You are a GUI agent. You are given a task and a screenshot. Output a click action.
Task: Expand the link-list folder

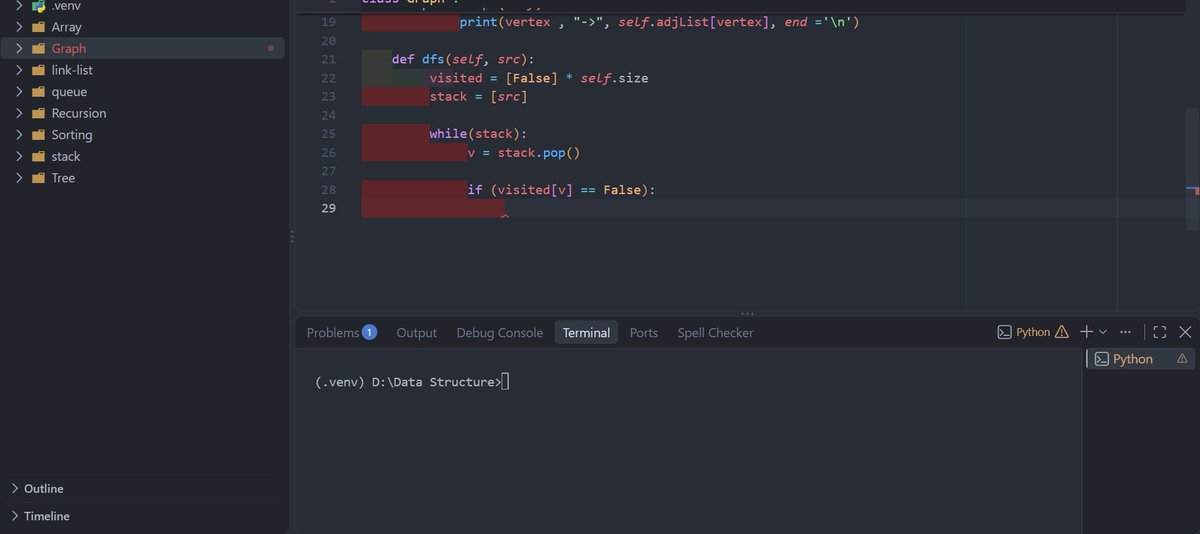click(x=19, y=70)
